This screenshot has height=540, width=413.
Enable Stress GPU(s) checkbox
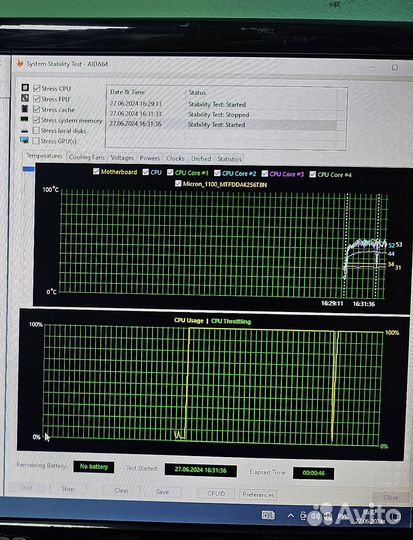coord(35,141)
